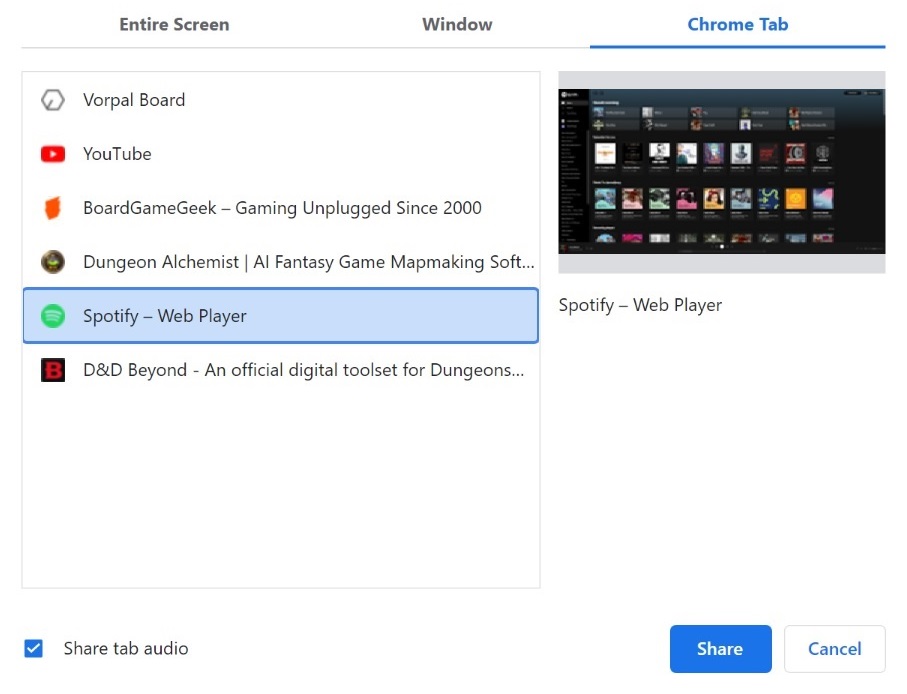Click the Vorpal Board hexagon icon

pyautogui.click(x=52, y=100)
